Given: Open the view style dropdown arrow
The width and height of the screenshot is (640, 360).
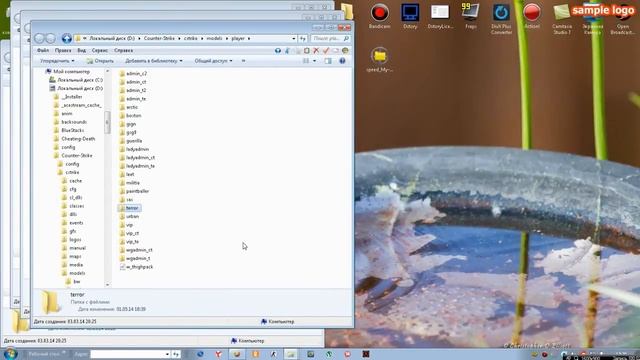Looking at the screenshot, I should pyautogui.click(x=314, y=61).
